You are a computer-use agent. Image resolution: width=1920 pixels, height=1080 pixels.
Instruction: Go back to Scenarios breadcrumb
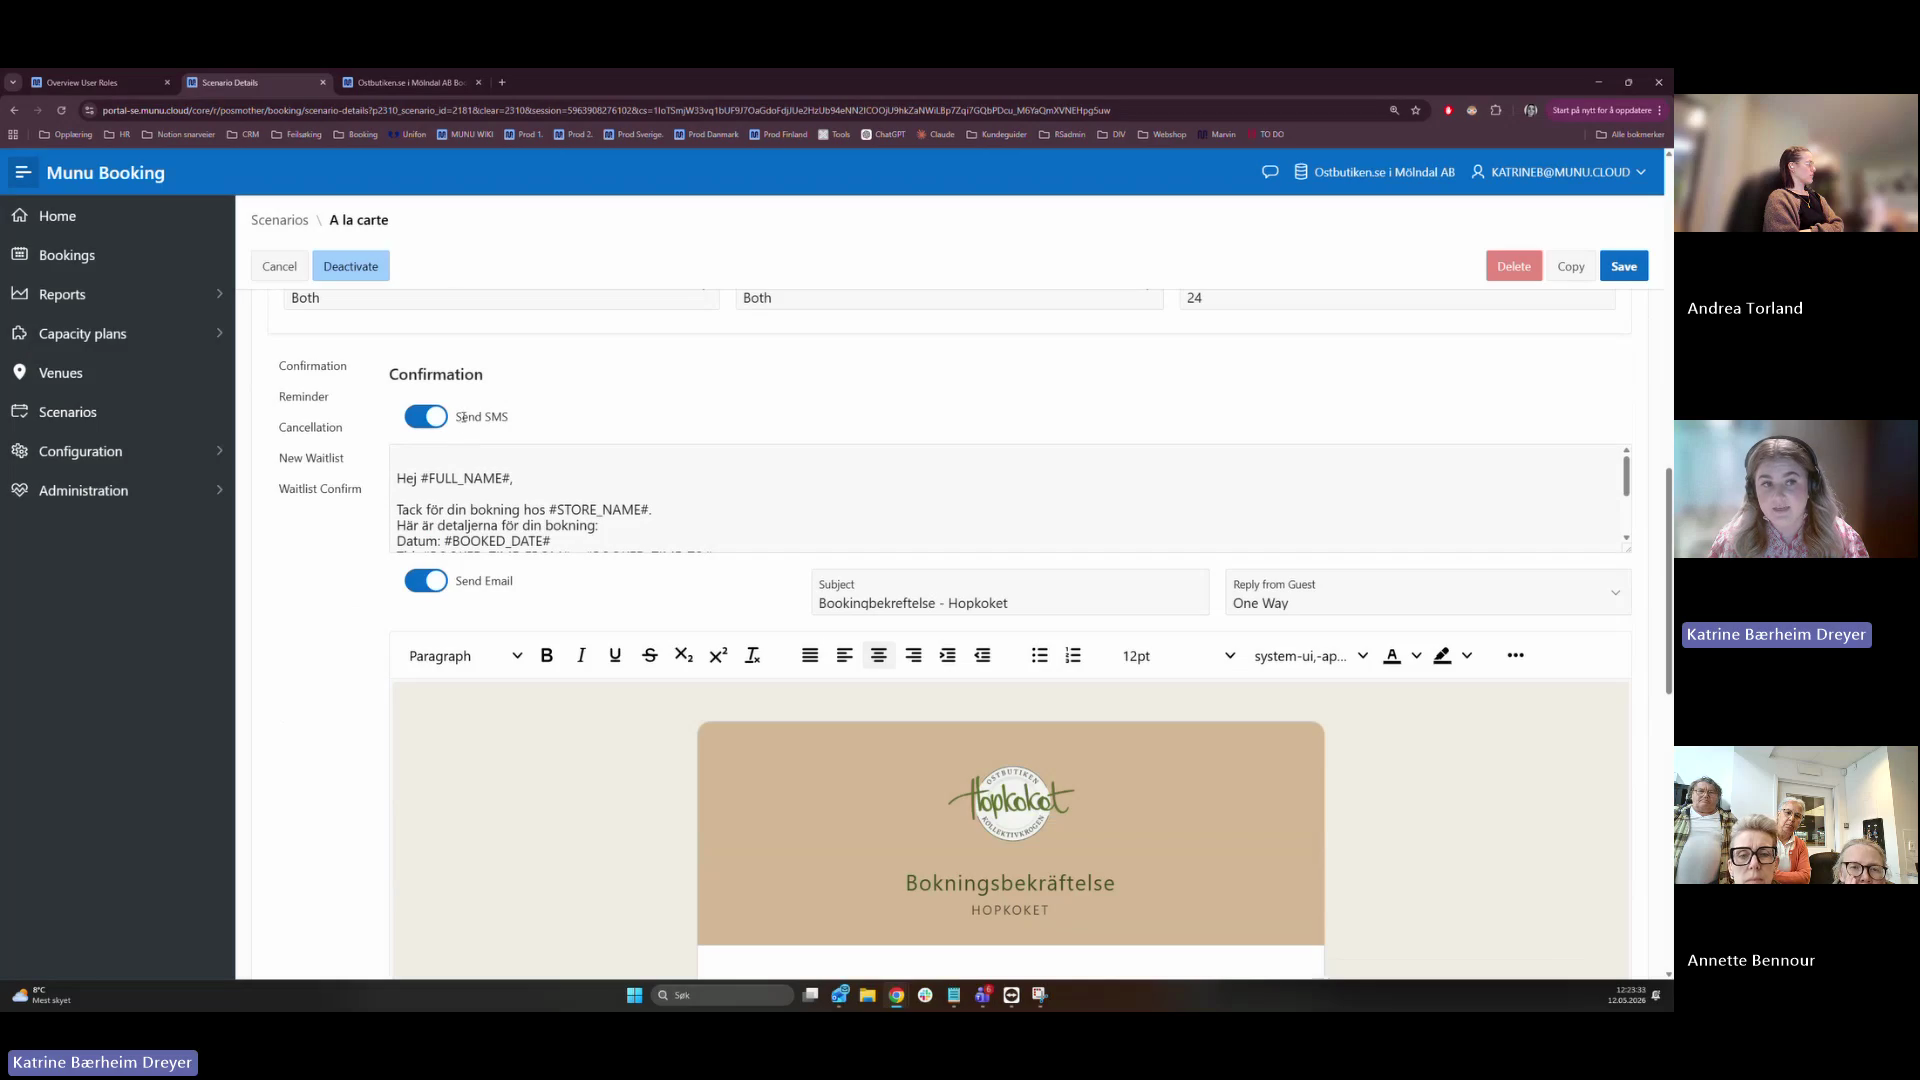pos(280,220)
